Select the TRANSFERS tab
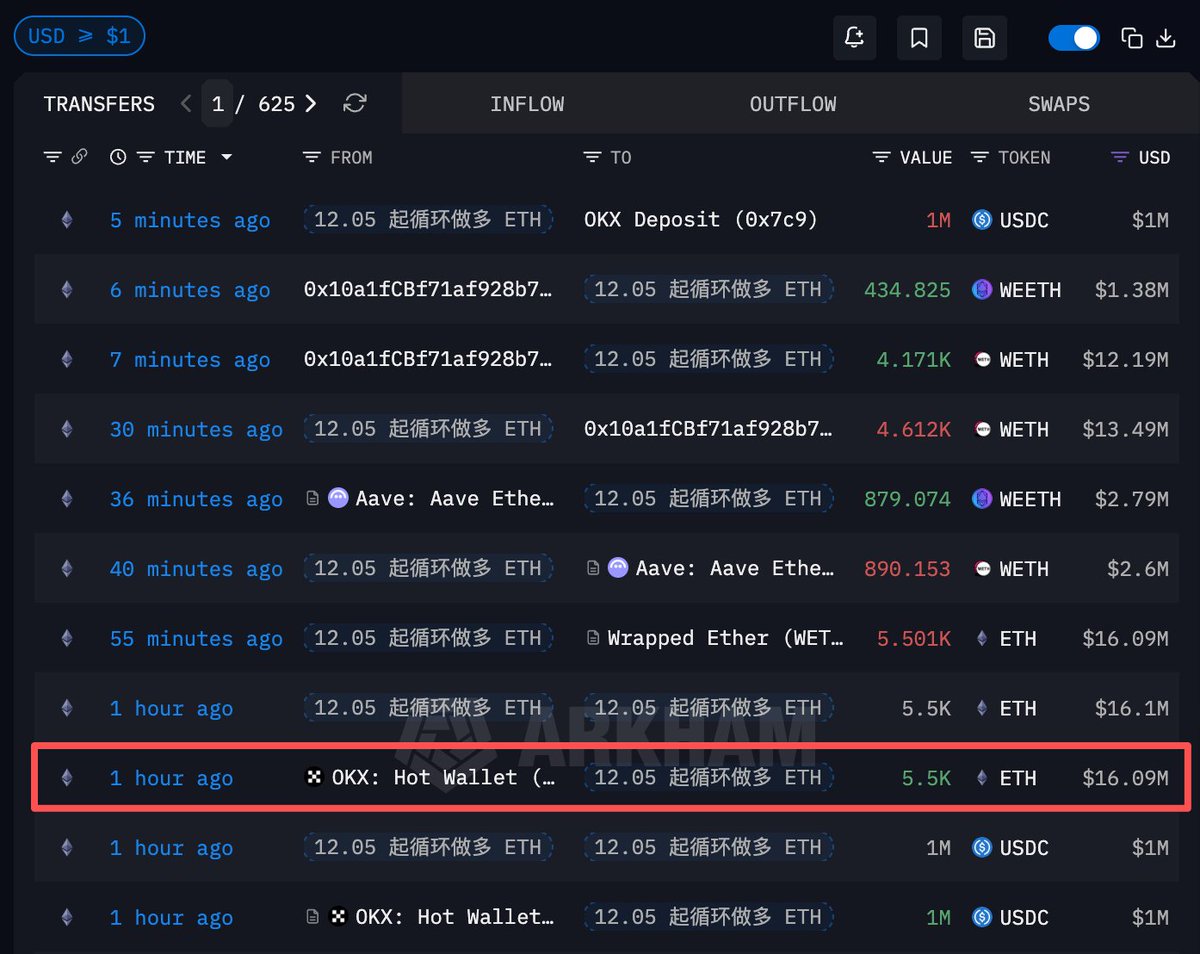This screenshot has height=954, width=1200. coord(99,104)
